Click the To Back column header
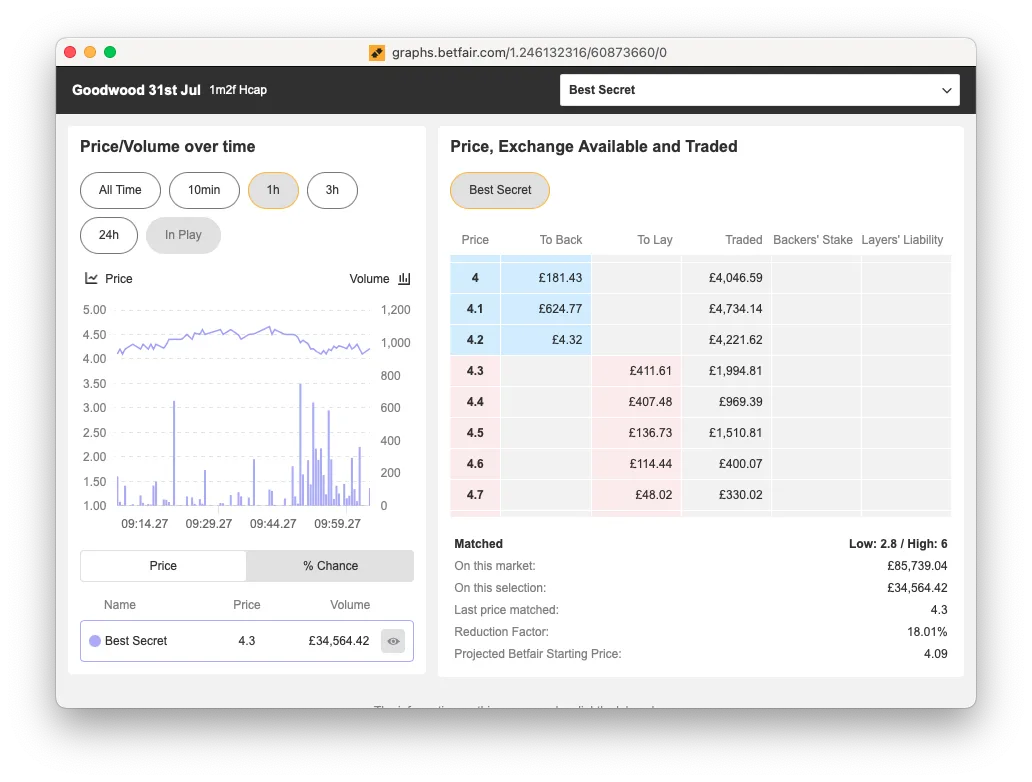Image resolution: width=1032 pixels, height=782 pixels. click(561, 240)
